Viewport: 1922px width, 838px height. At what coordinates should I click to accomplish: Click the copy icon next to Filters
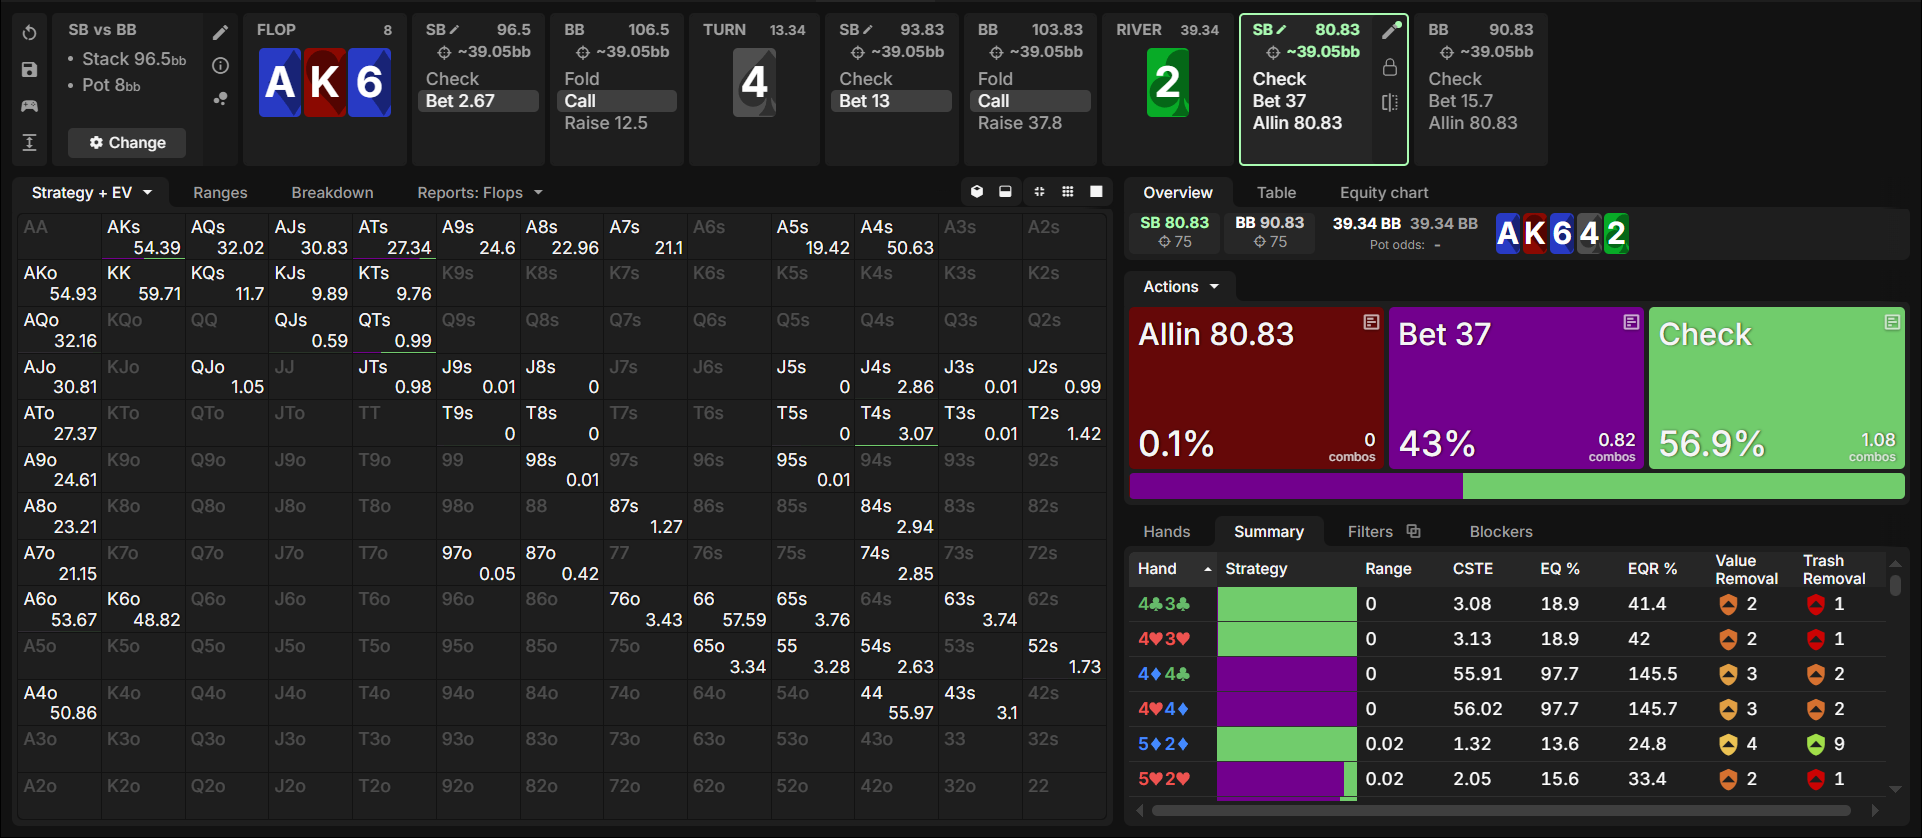click(x=1413, y=531)
